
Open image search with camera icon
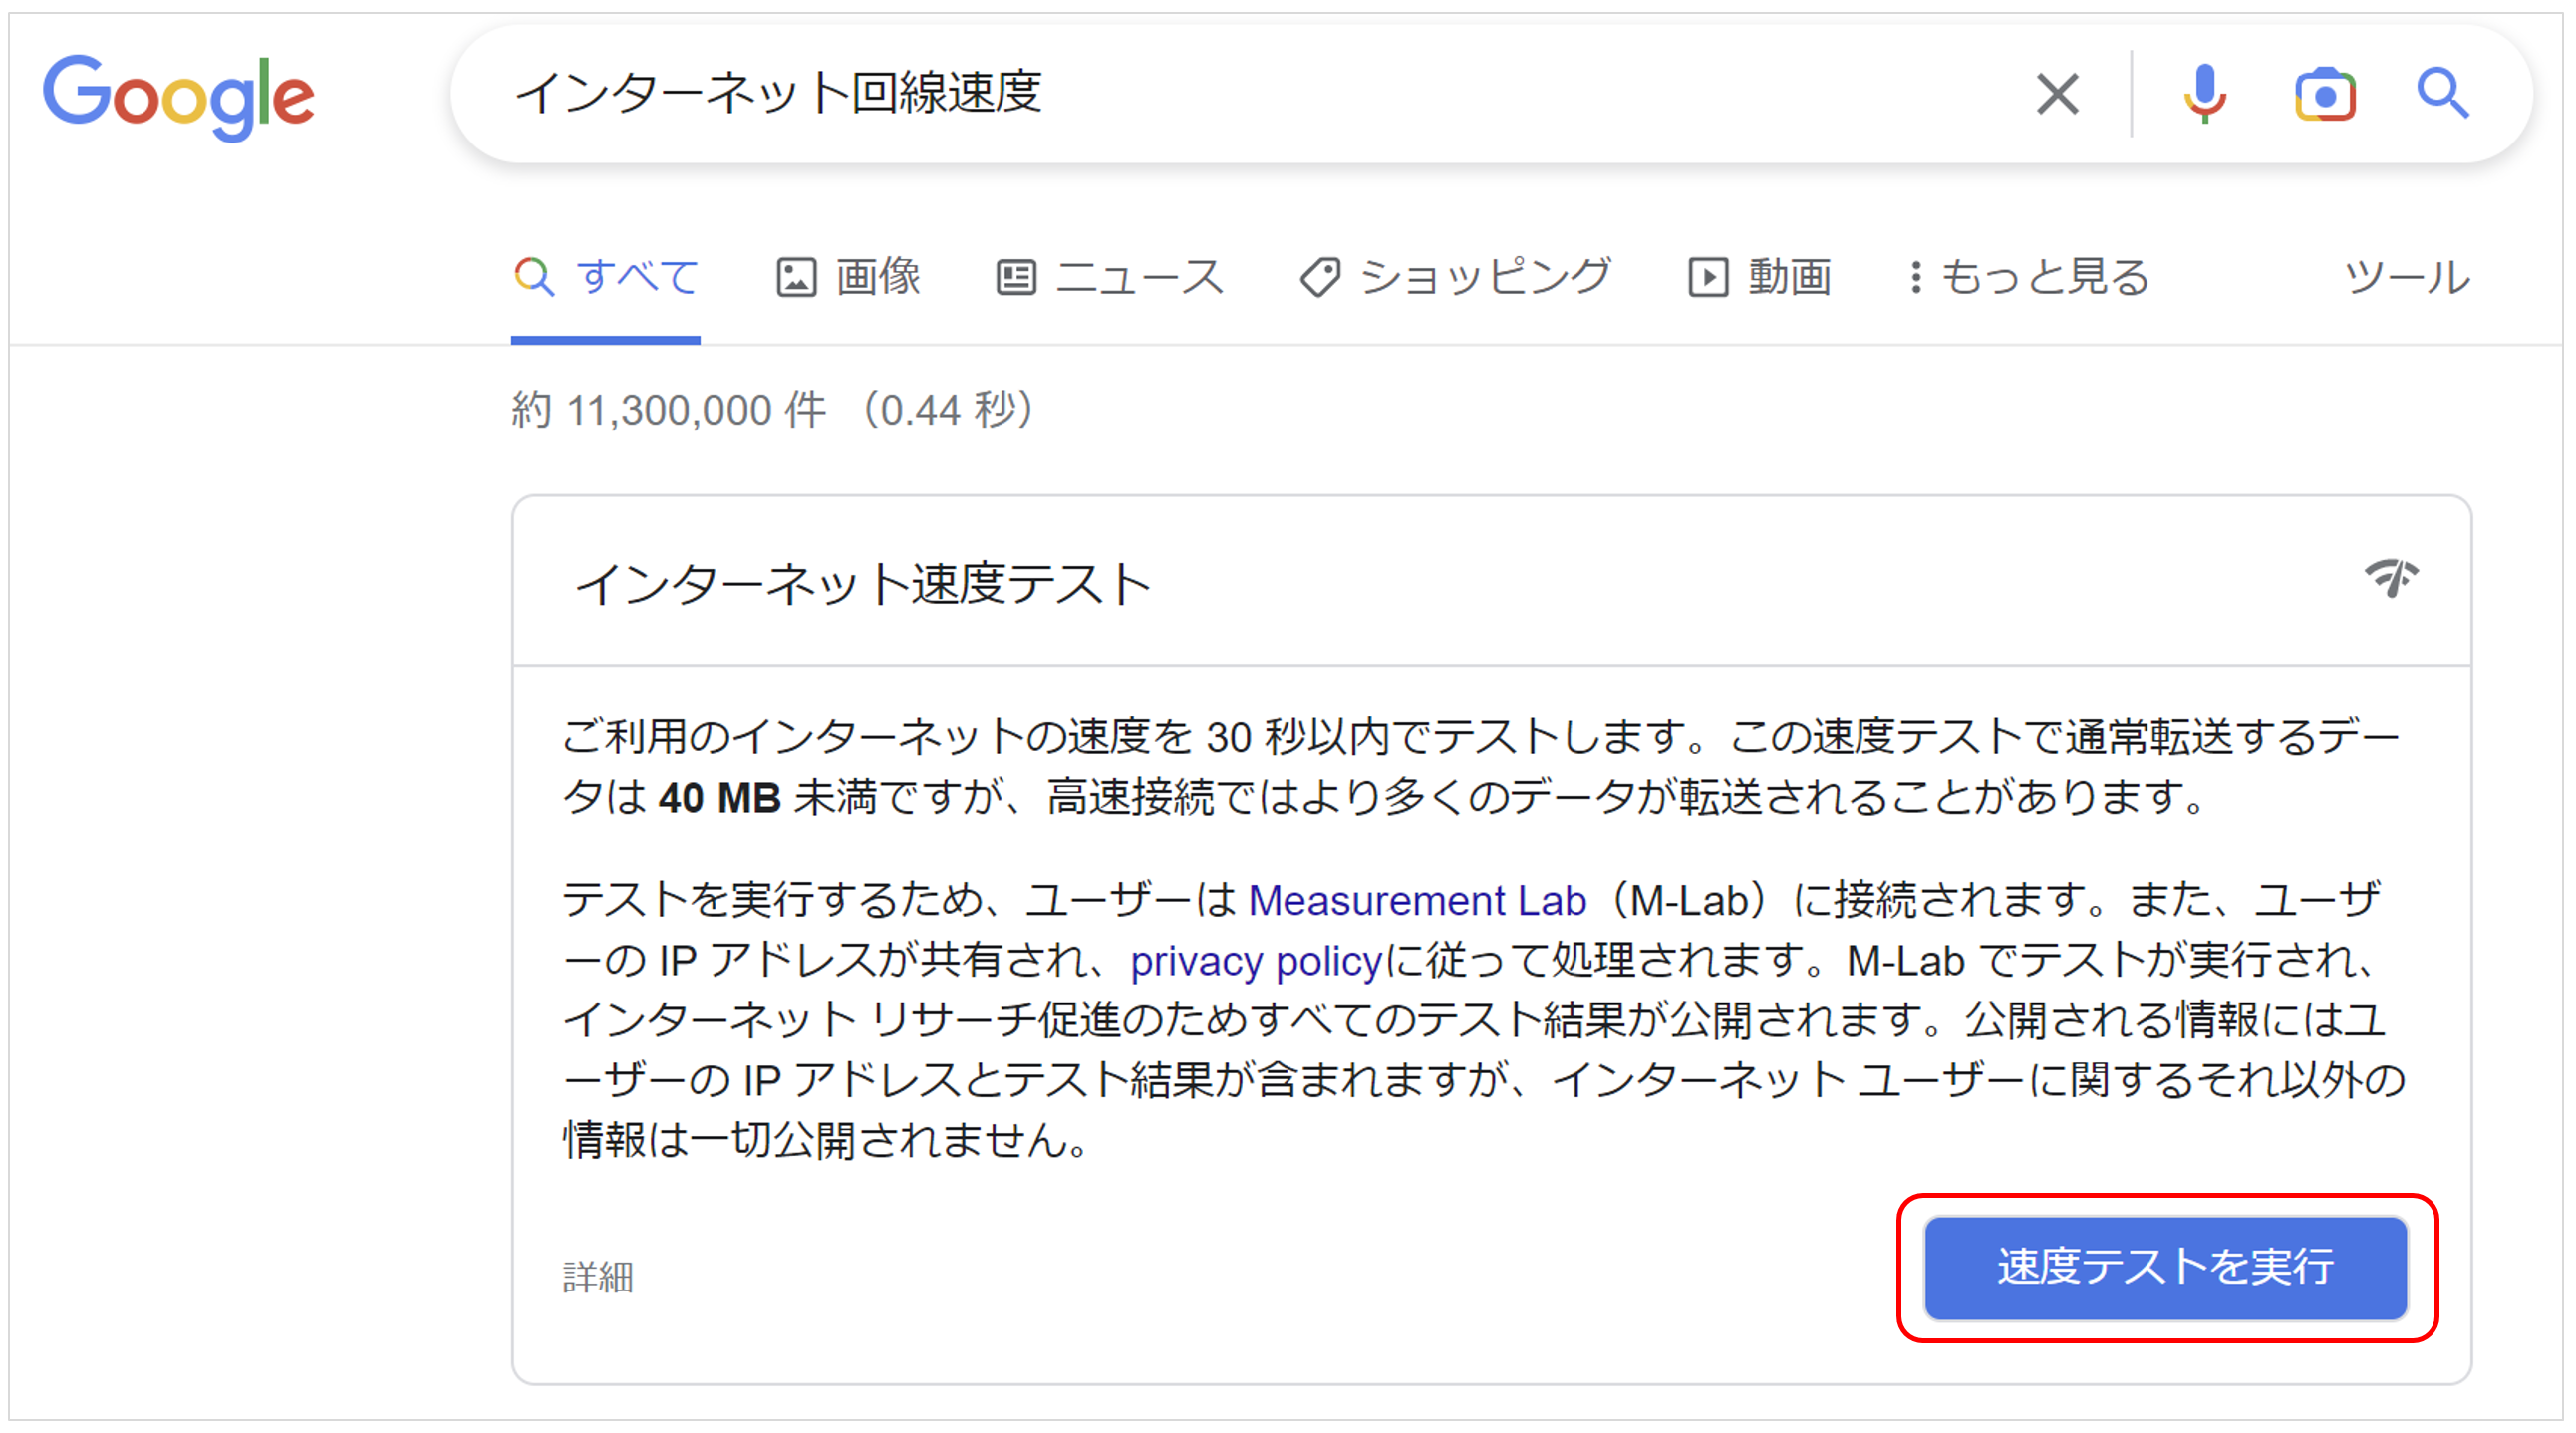(2324, 96)
